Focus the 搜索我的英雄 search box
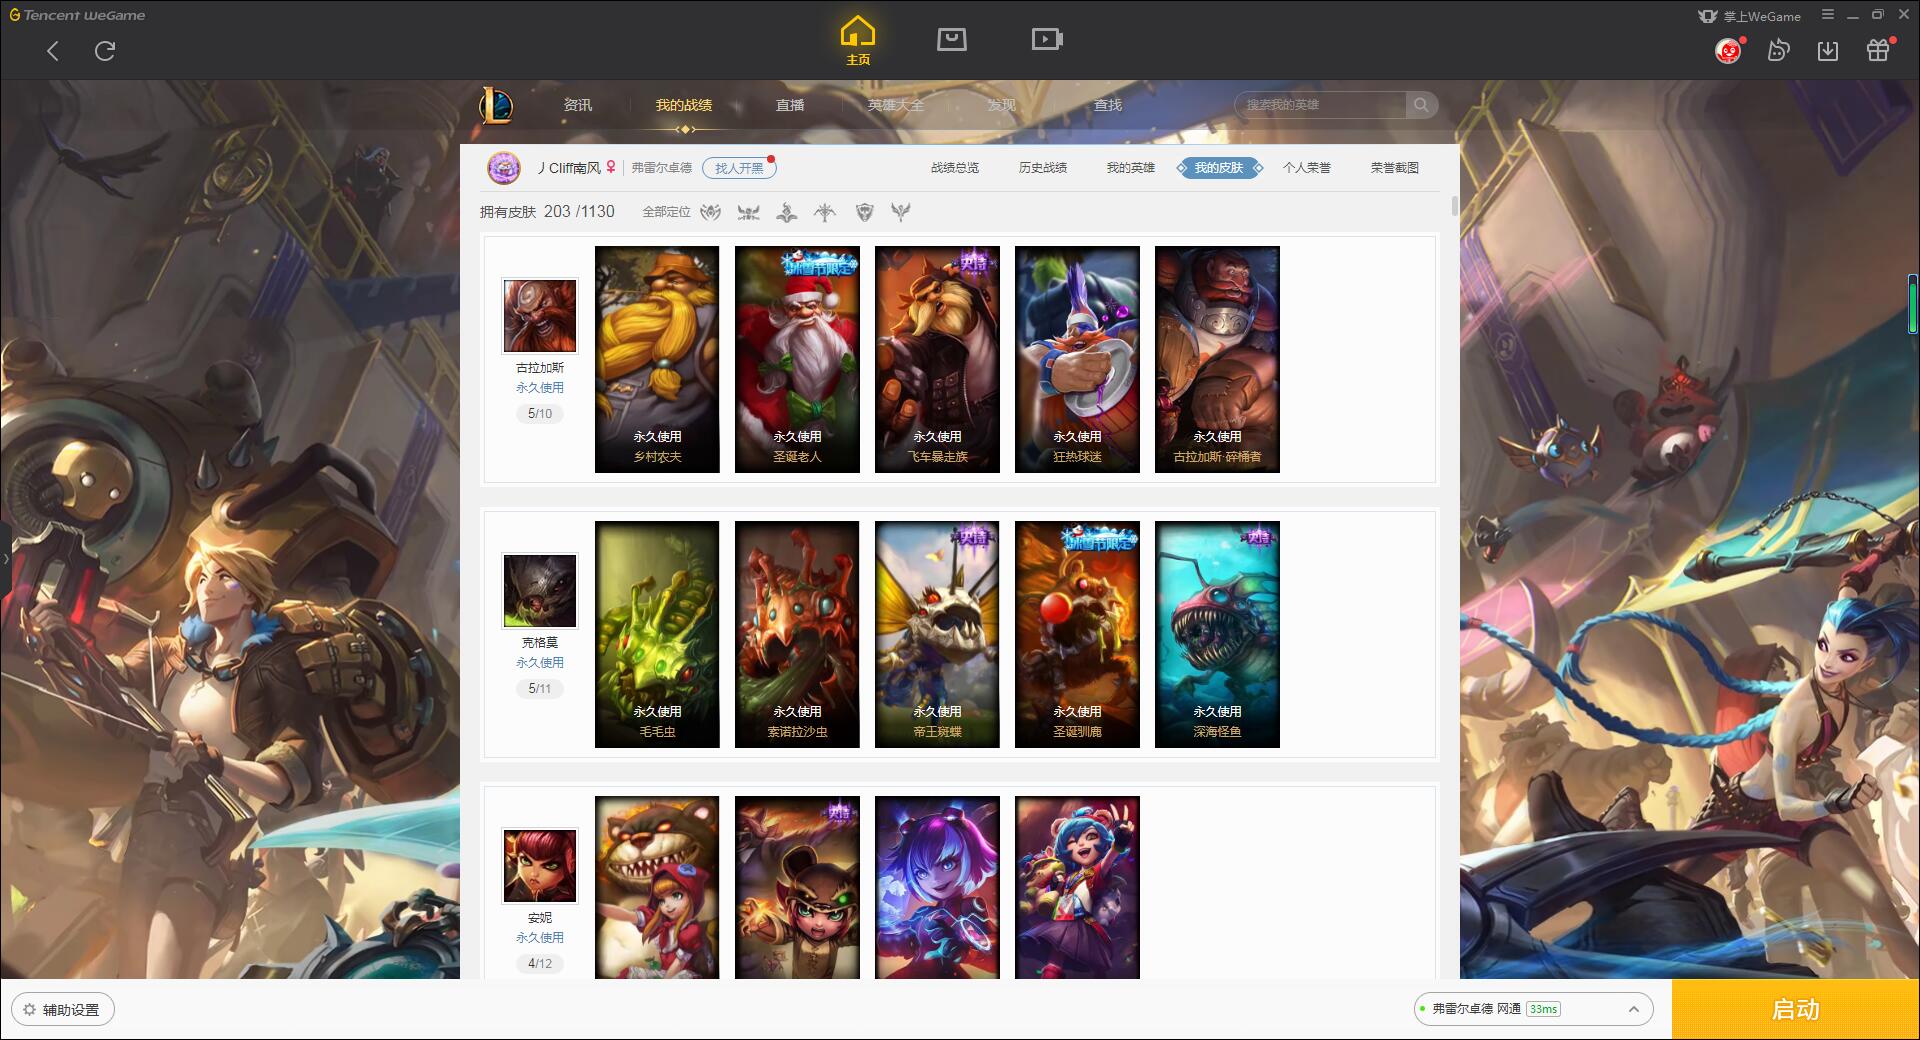This screenshot has height=1040, width=1920. 1320,105
